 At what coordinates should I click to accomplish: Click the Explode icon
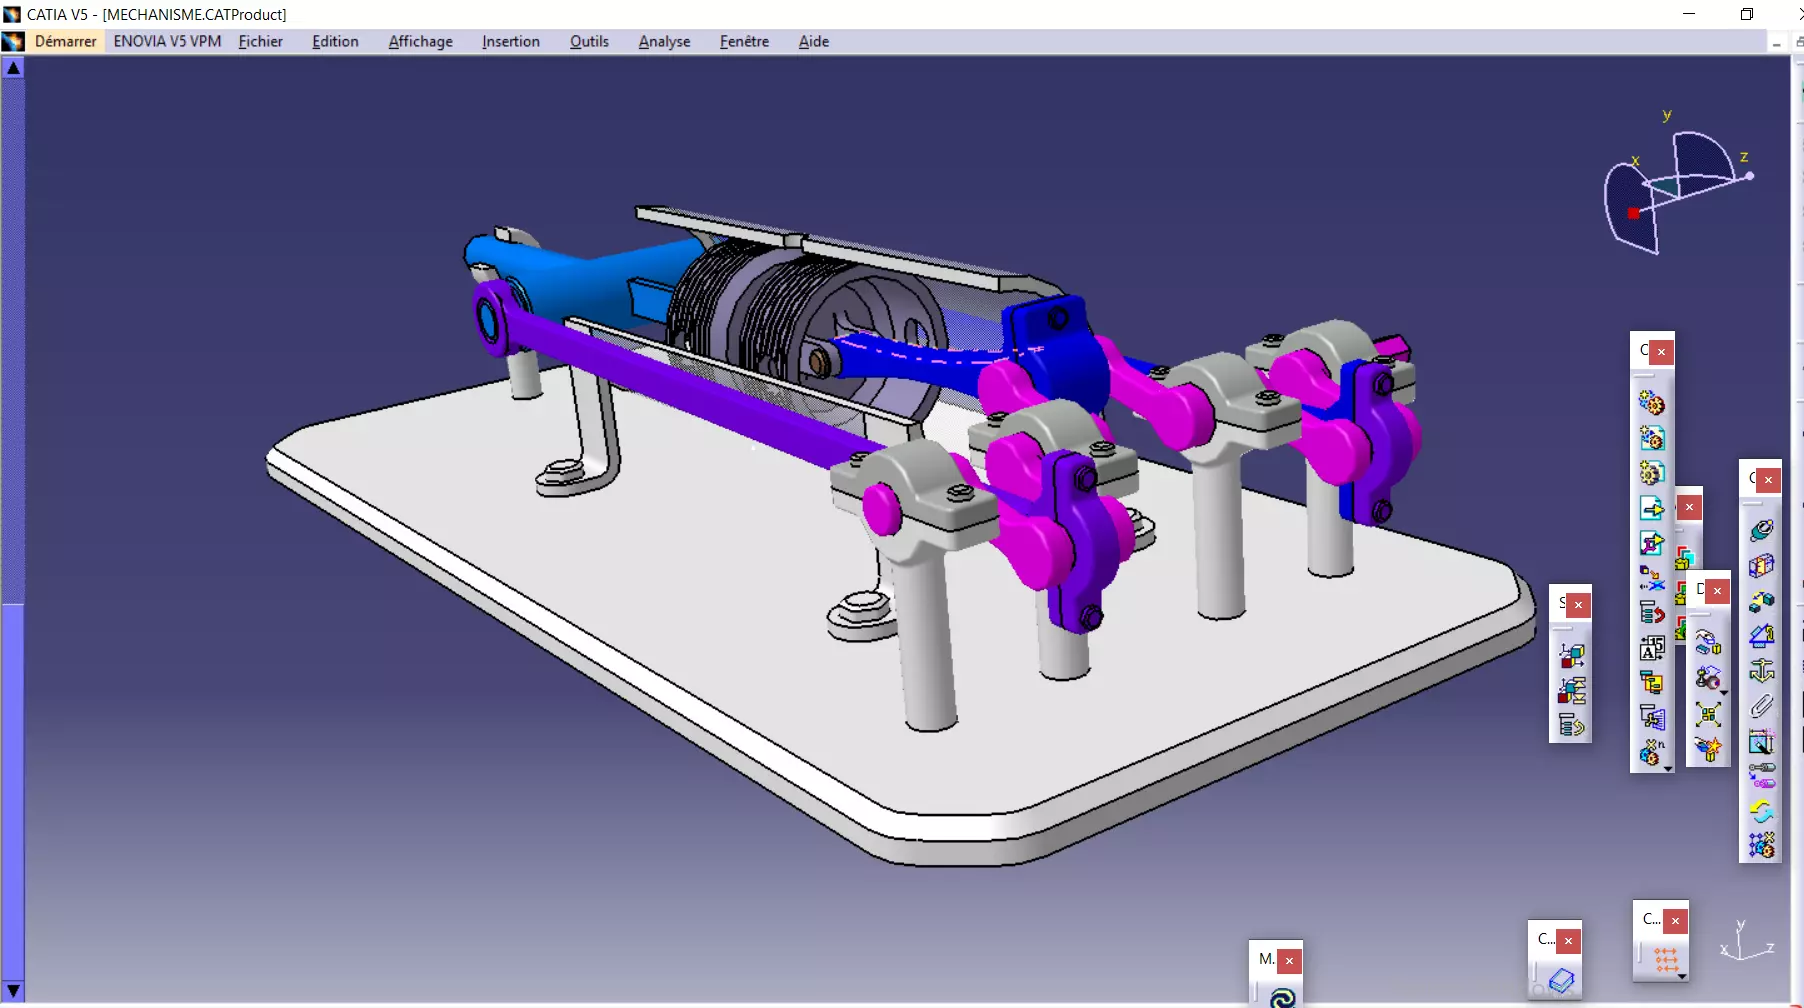click(x=1708, y=714)
